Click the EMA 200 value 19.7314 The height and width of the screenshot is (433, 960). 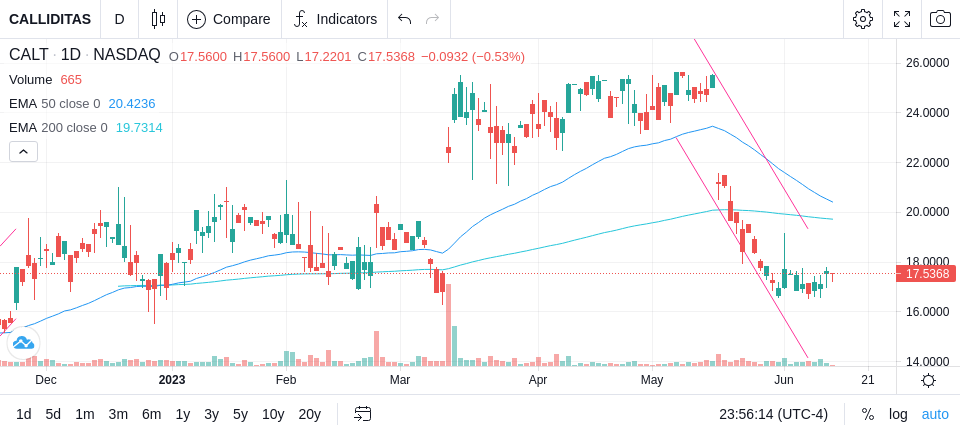click(x=139, y=127)
